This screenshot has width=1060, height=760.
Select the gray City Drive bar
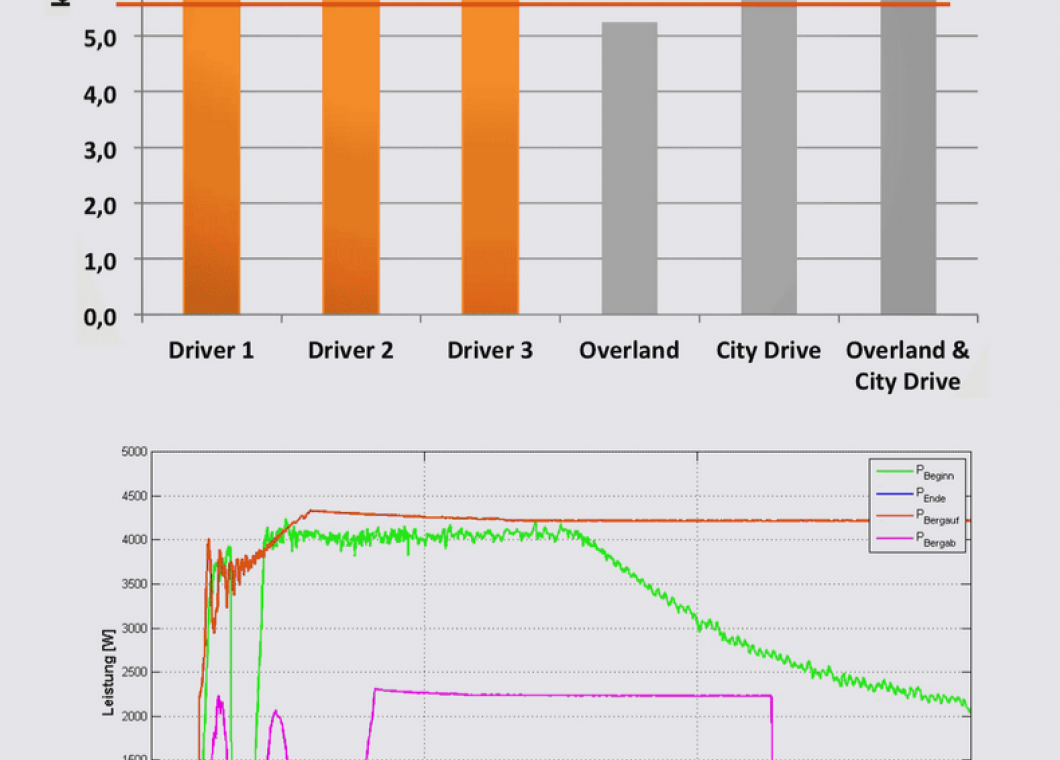[769, 157]
